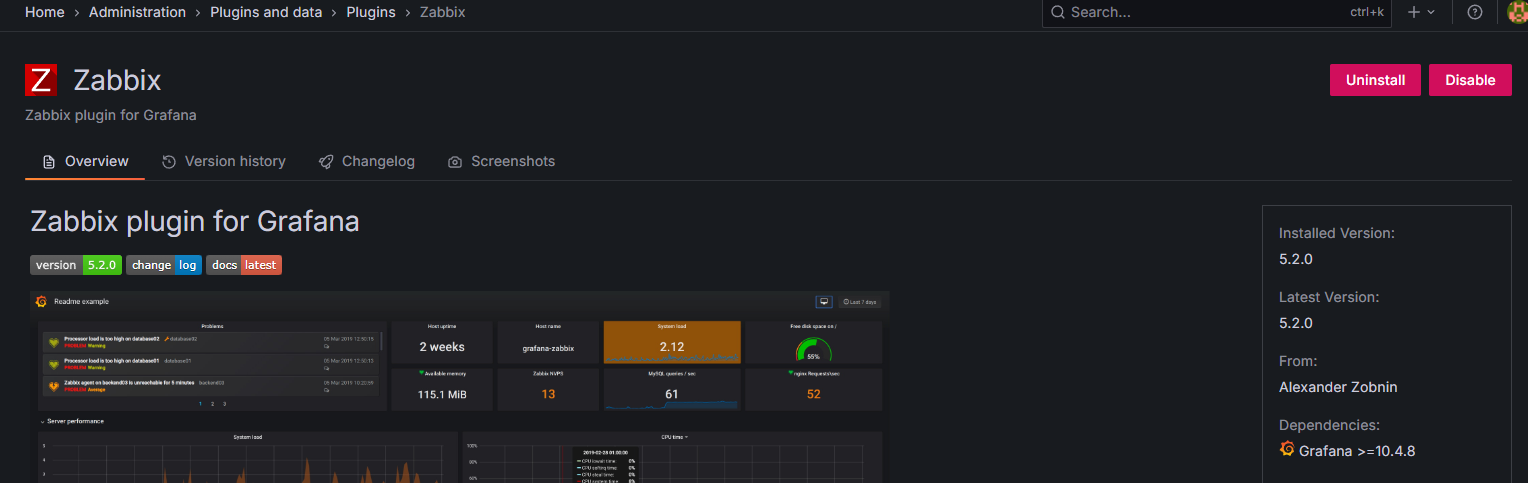Click Host name grafana-zabbix panel

tap(548, 342)
